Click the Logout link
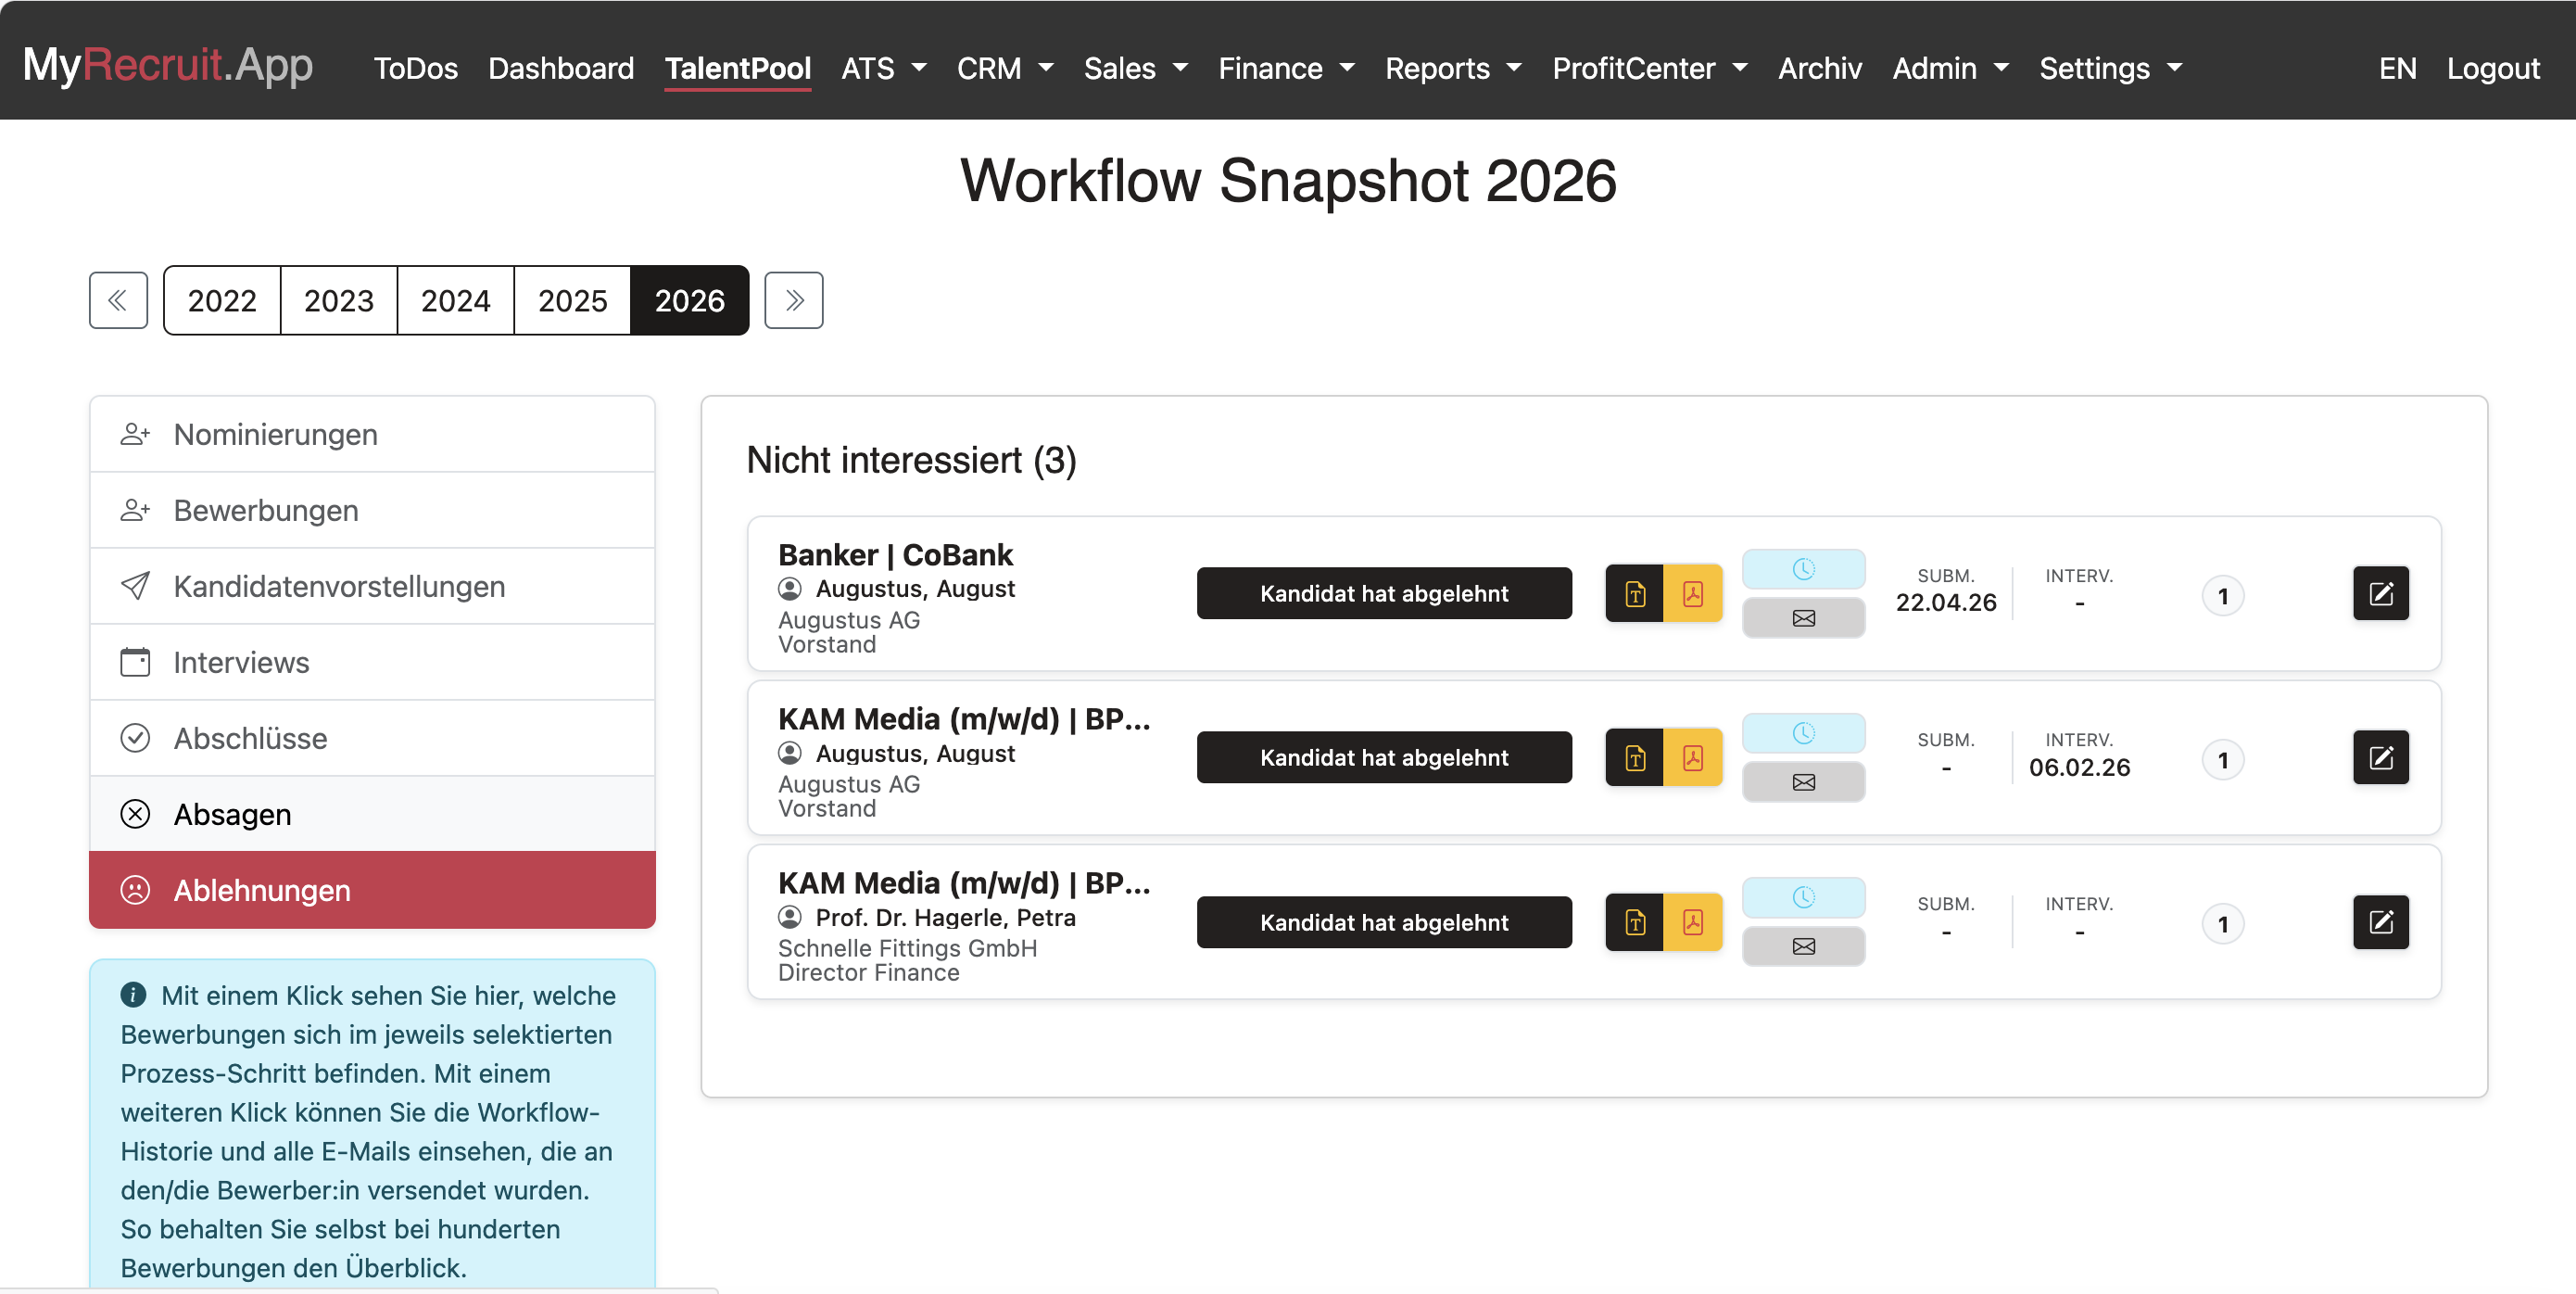This screenshot has height=1294, width=2576. point(2493,68)
